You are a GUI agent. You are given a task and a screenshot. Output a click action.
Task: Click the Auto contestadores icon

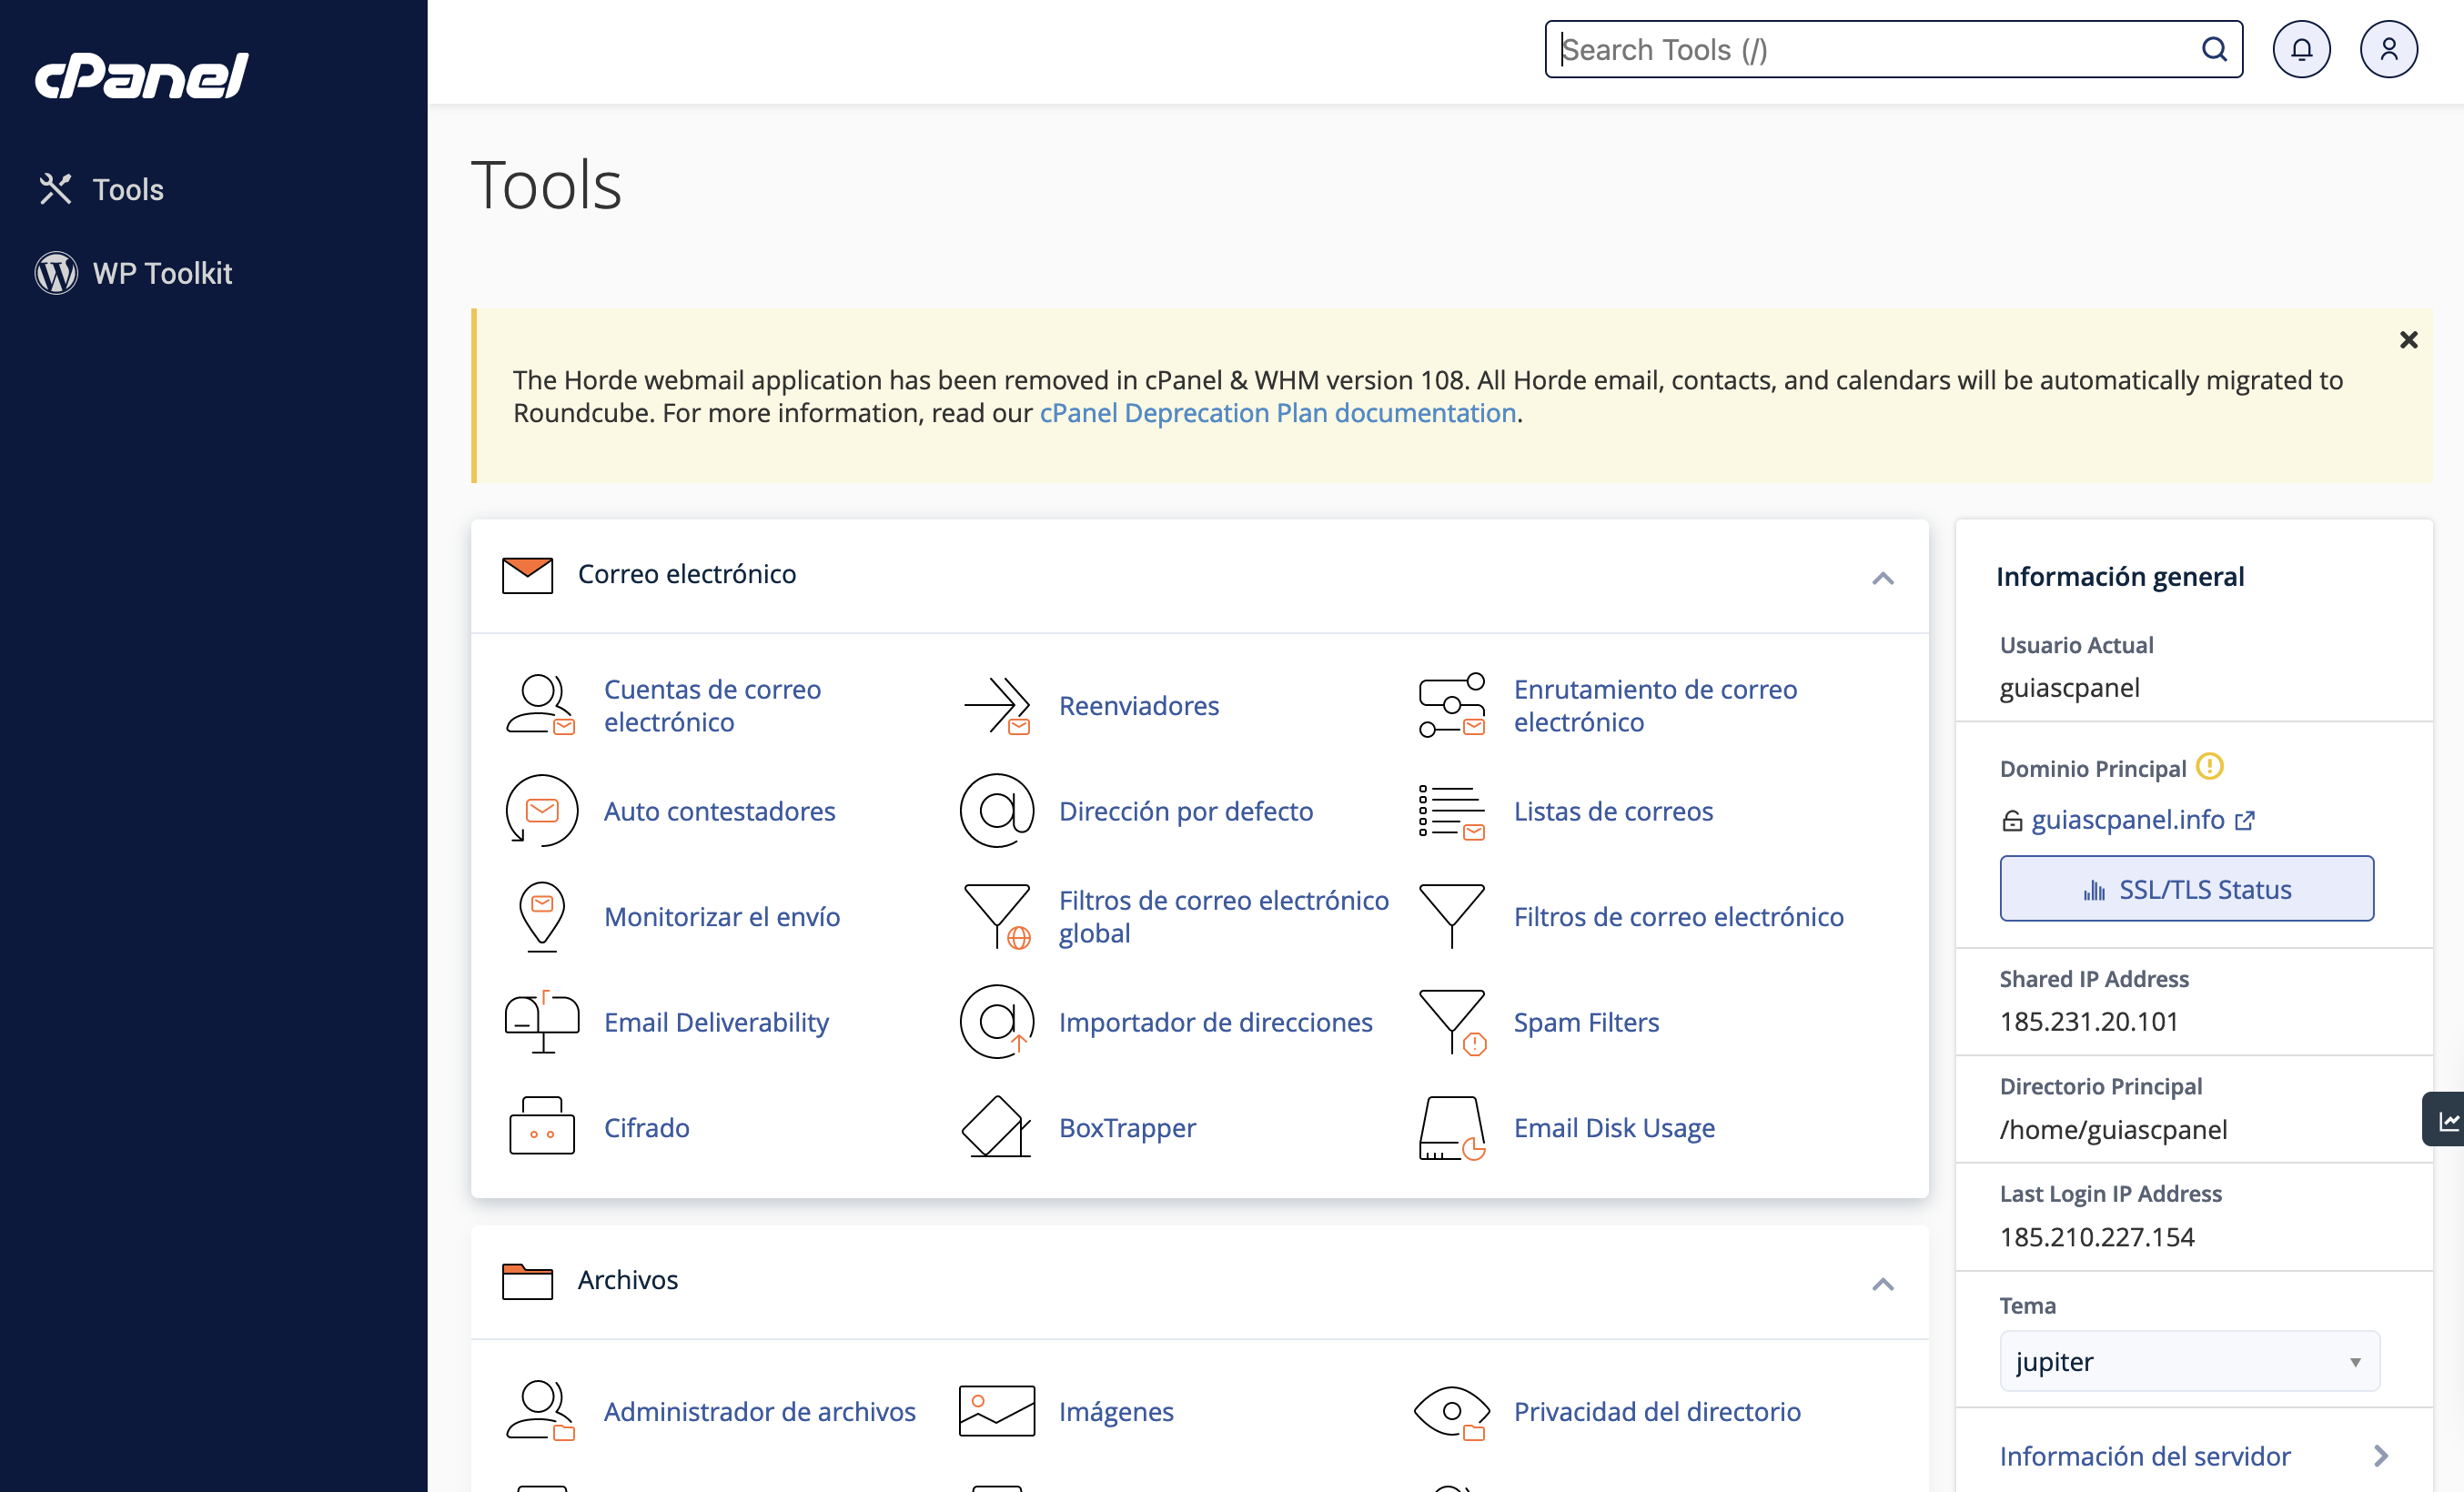pos(541,810)
